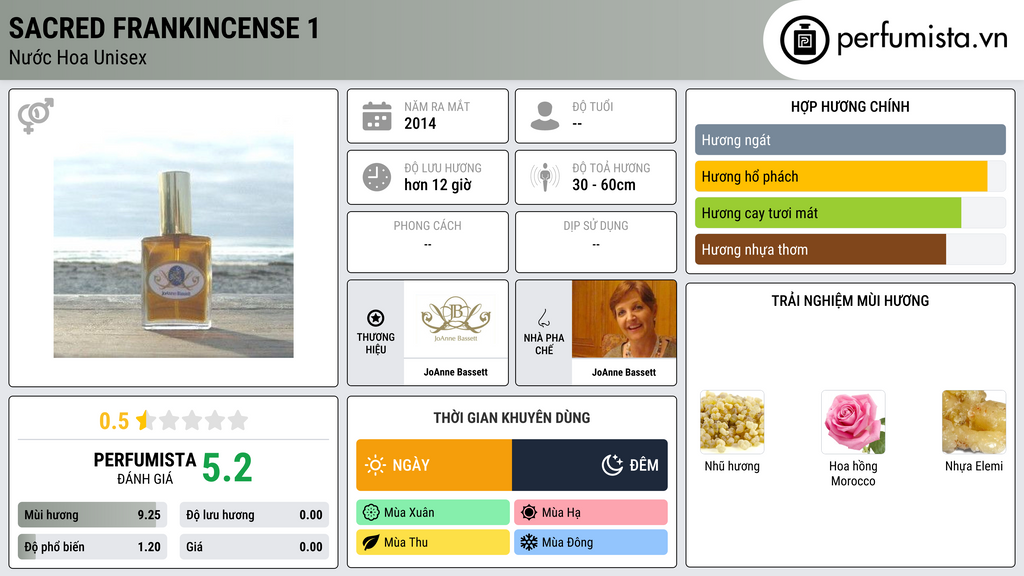Click the projection value 30 - 60cm
Viewport: 1024px width, 576px height.
coord(604,185)
